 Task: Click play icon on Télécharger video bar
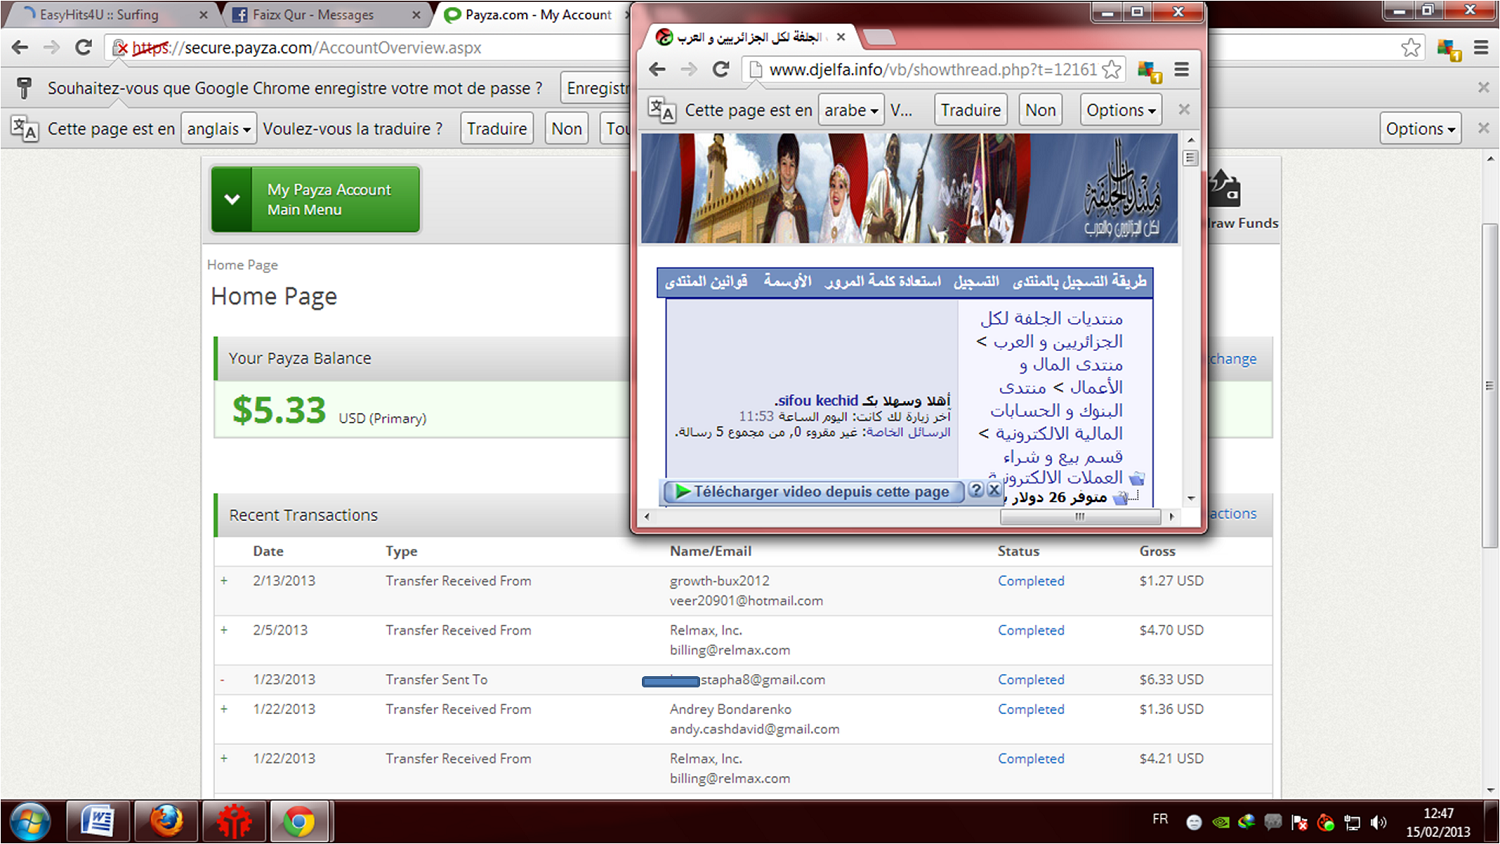[682, 491]
